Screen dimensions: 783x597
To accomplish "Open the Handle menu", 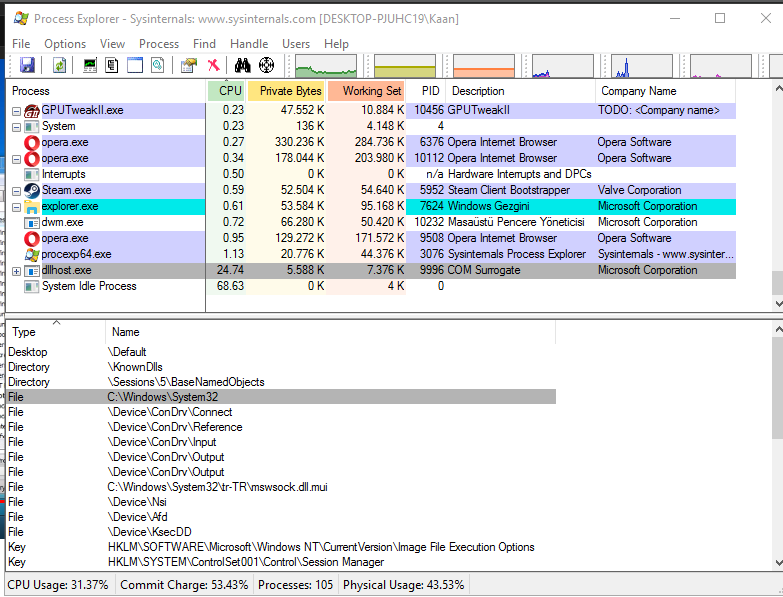I will 249,44.
